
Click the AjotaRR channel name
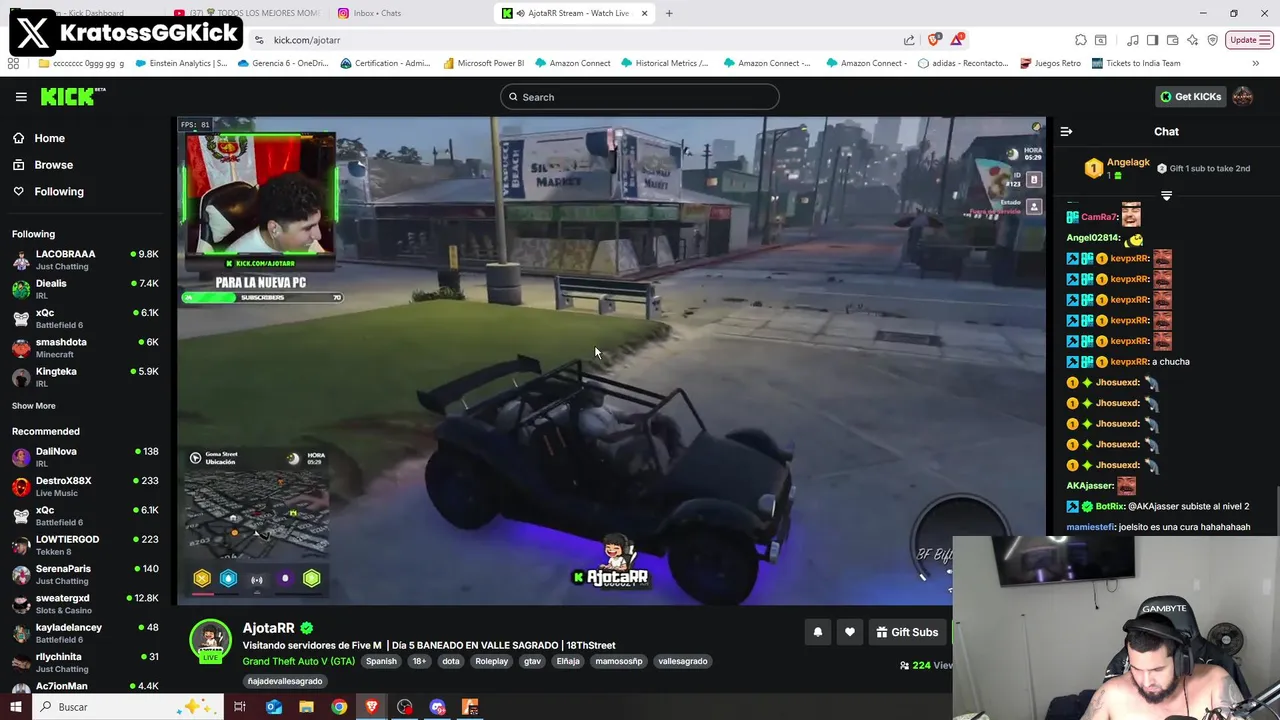tap(268, 628)
